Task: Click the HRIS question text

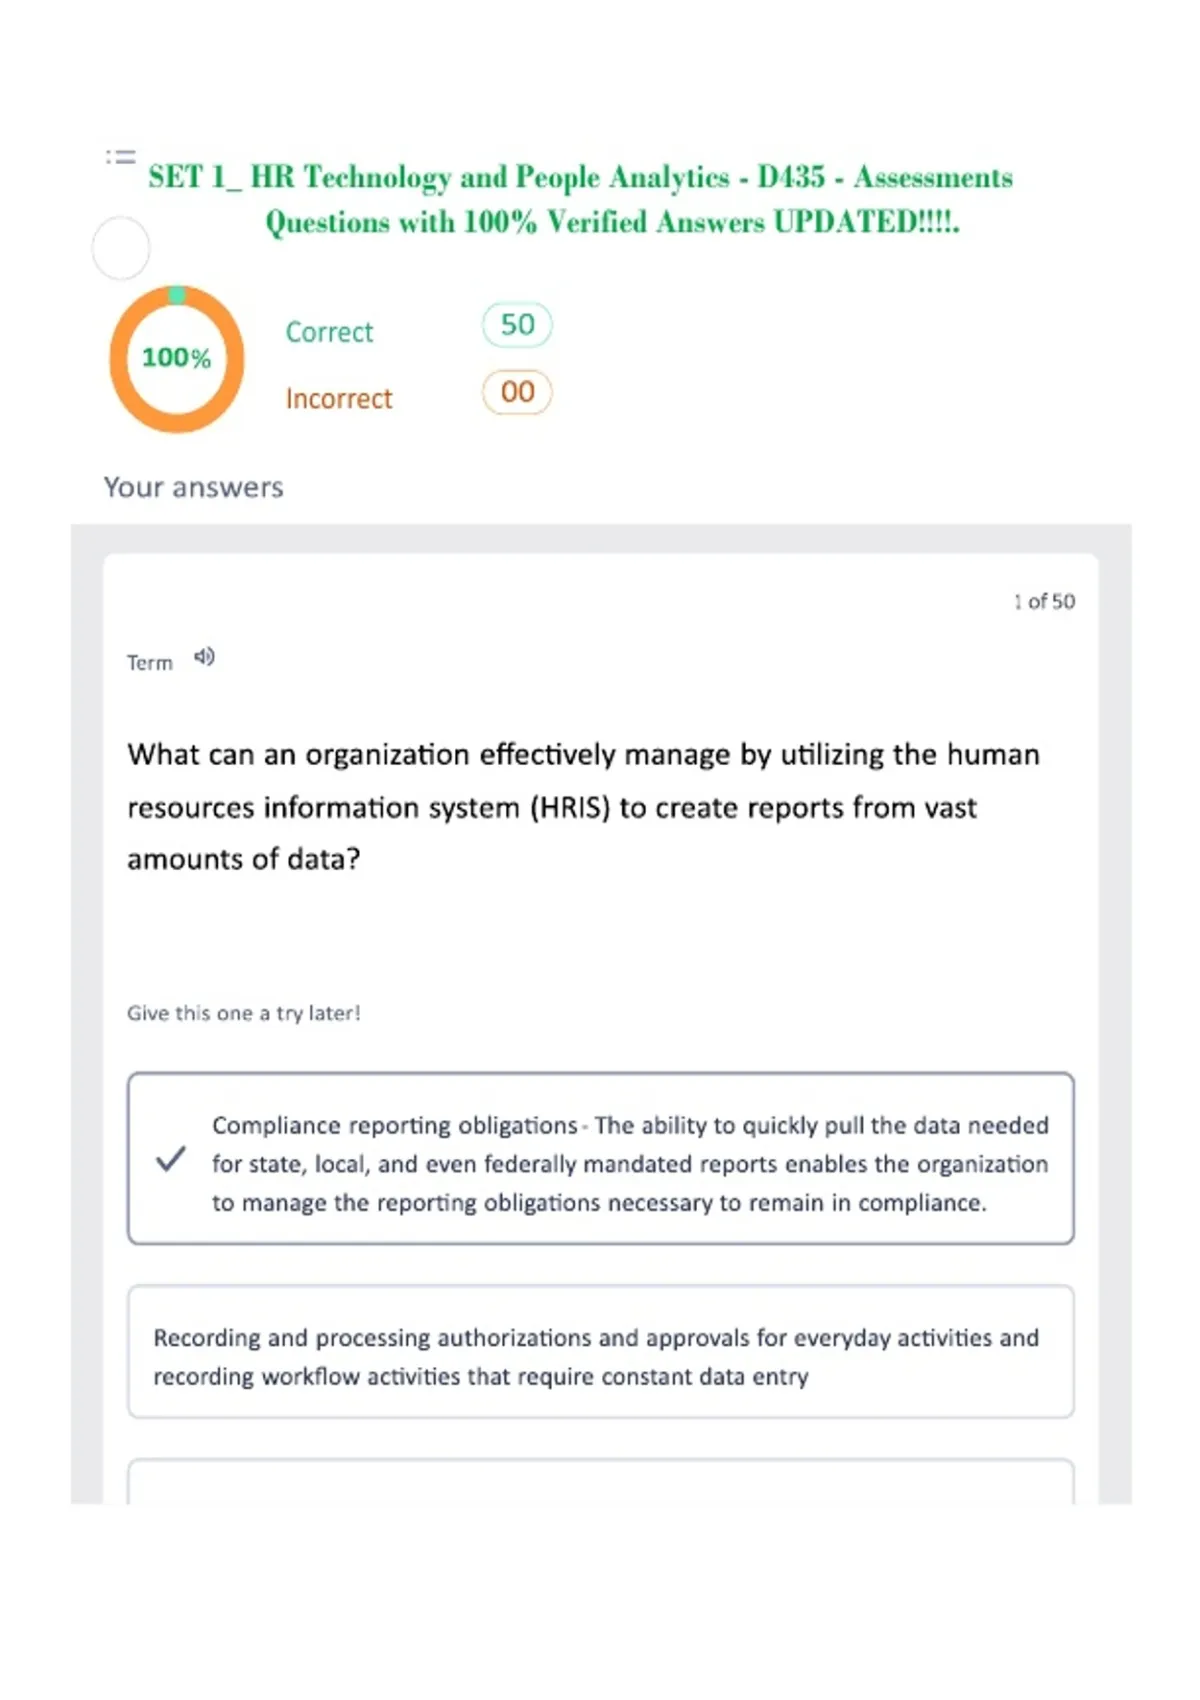Action: [x=584, y=806]
